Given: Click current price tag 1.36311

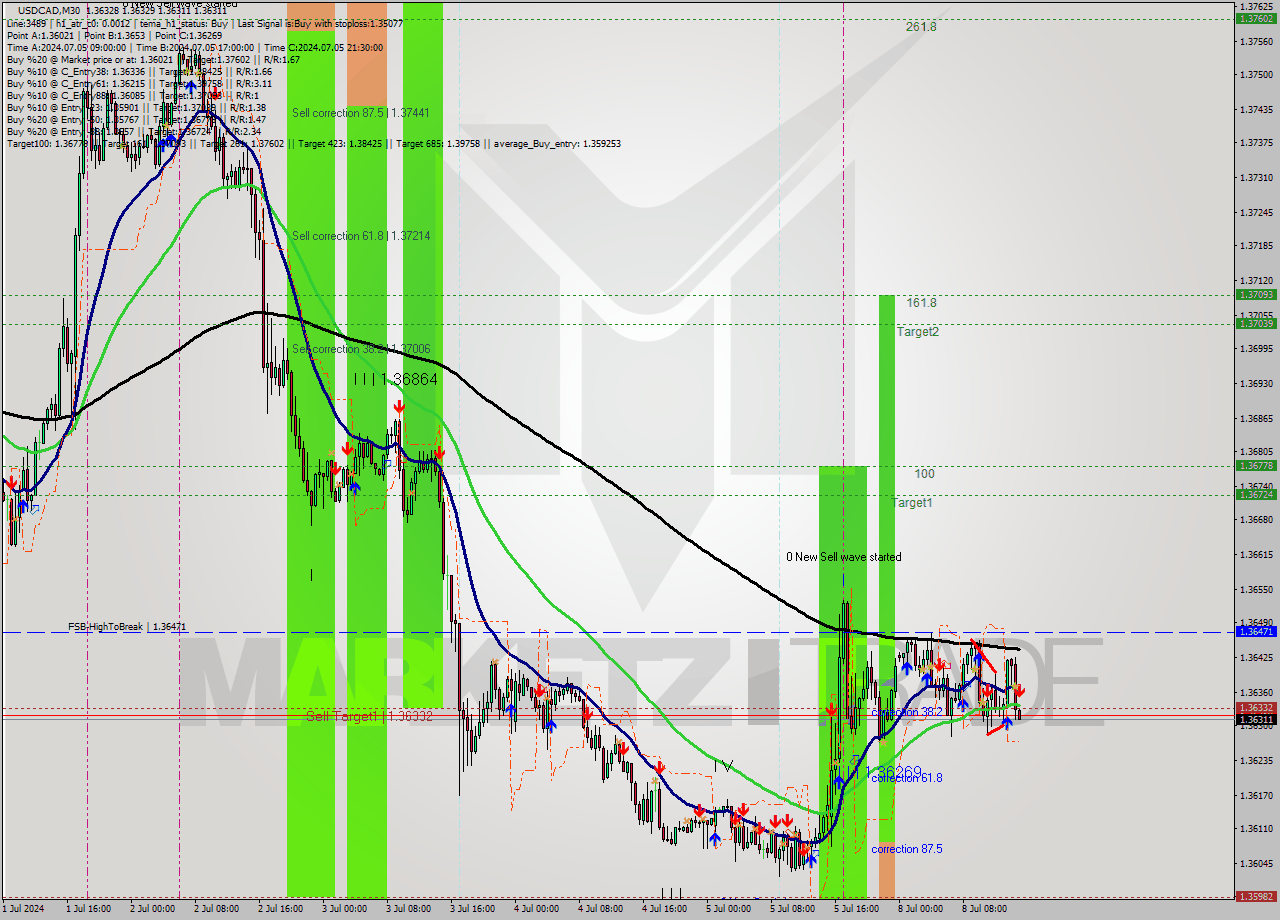Looking at the screenshot, I should [x=1255, y=719].
